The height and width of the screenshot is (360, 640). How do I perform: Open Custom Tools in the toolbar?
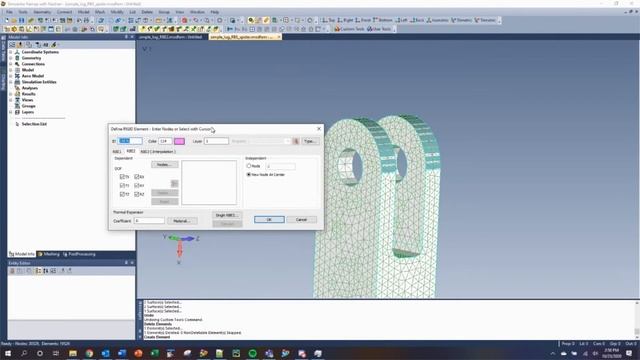[x=349, y=29]
